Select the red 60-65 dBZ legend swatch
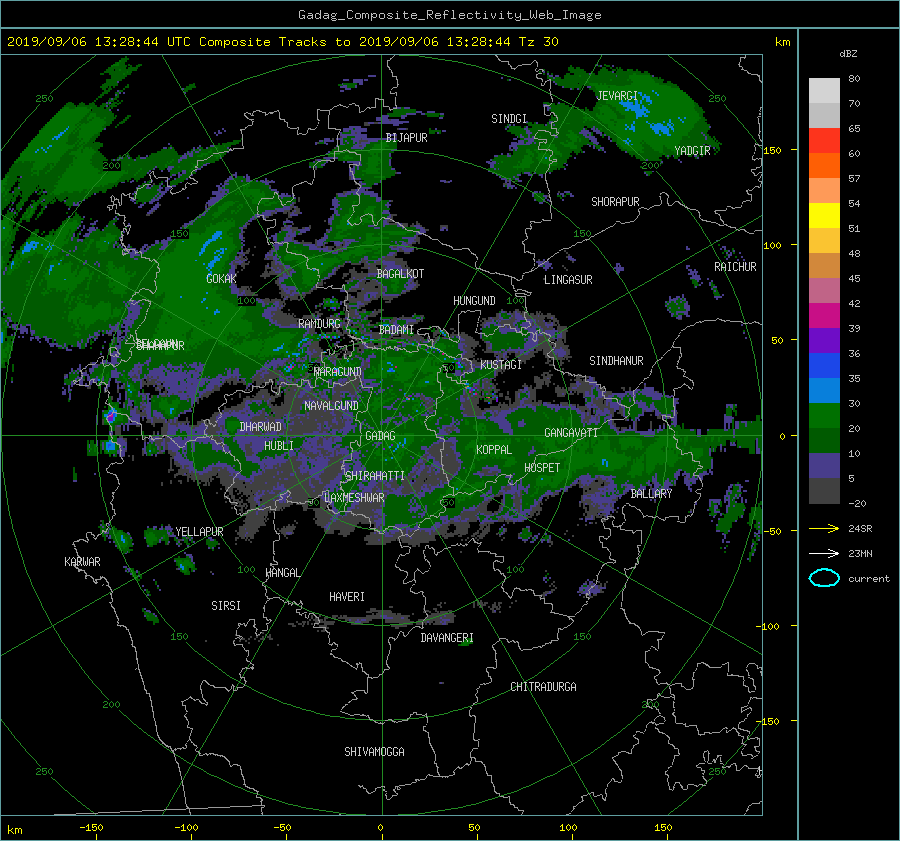The image size is (900, 841). point(824,141)
